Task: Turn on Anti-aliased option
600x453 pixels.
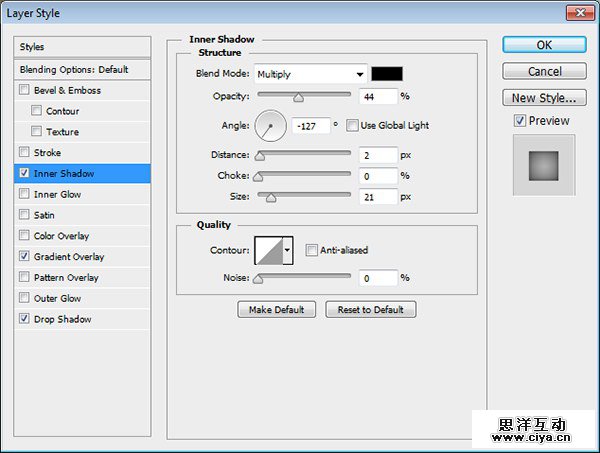Action: [x=312, y=250]
